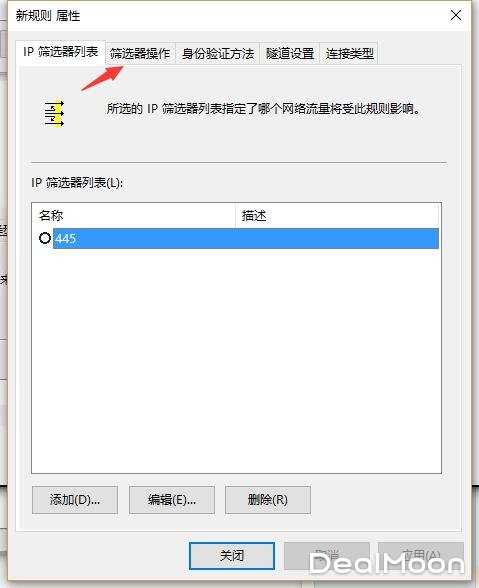Click the 添加(D)... button
Screen dimensions: 479x588
coord(75,500)
